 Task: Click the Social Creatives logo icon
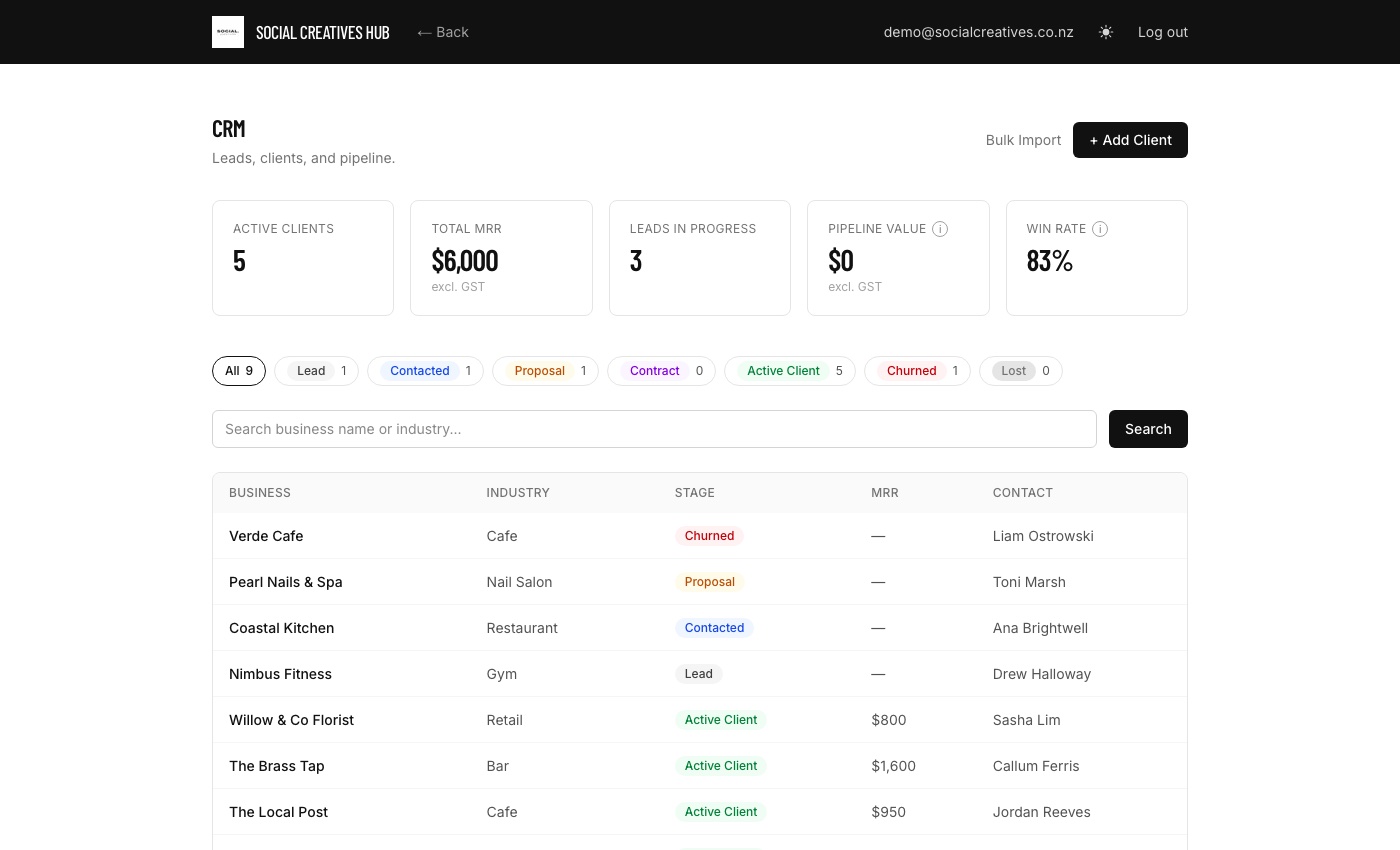tap(228, 32)
